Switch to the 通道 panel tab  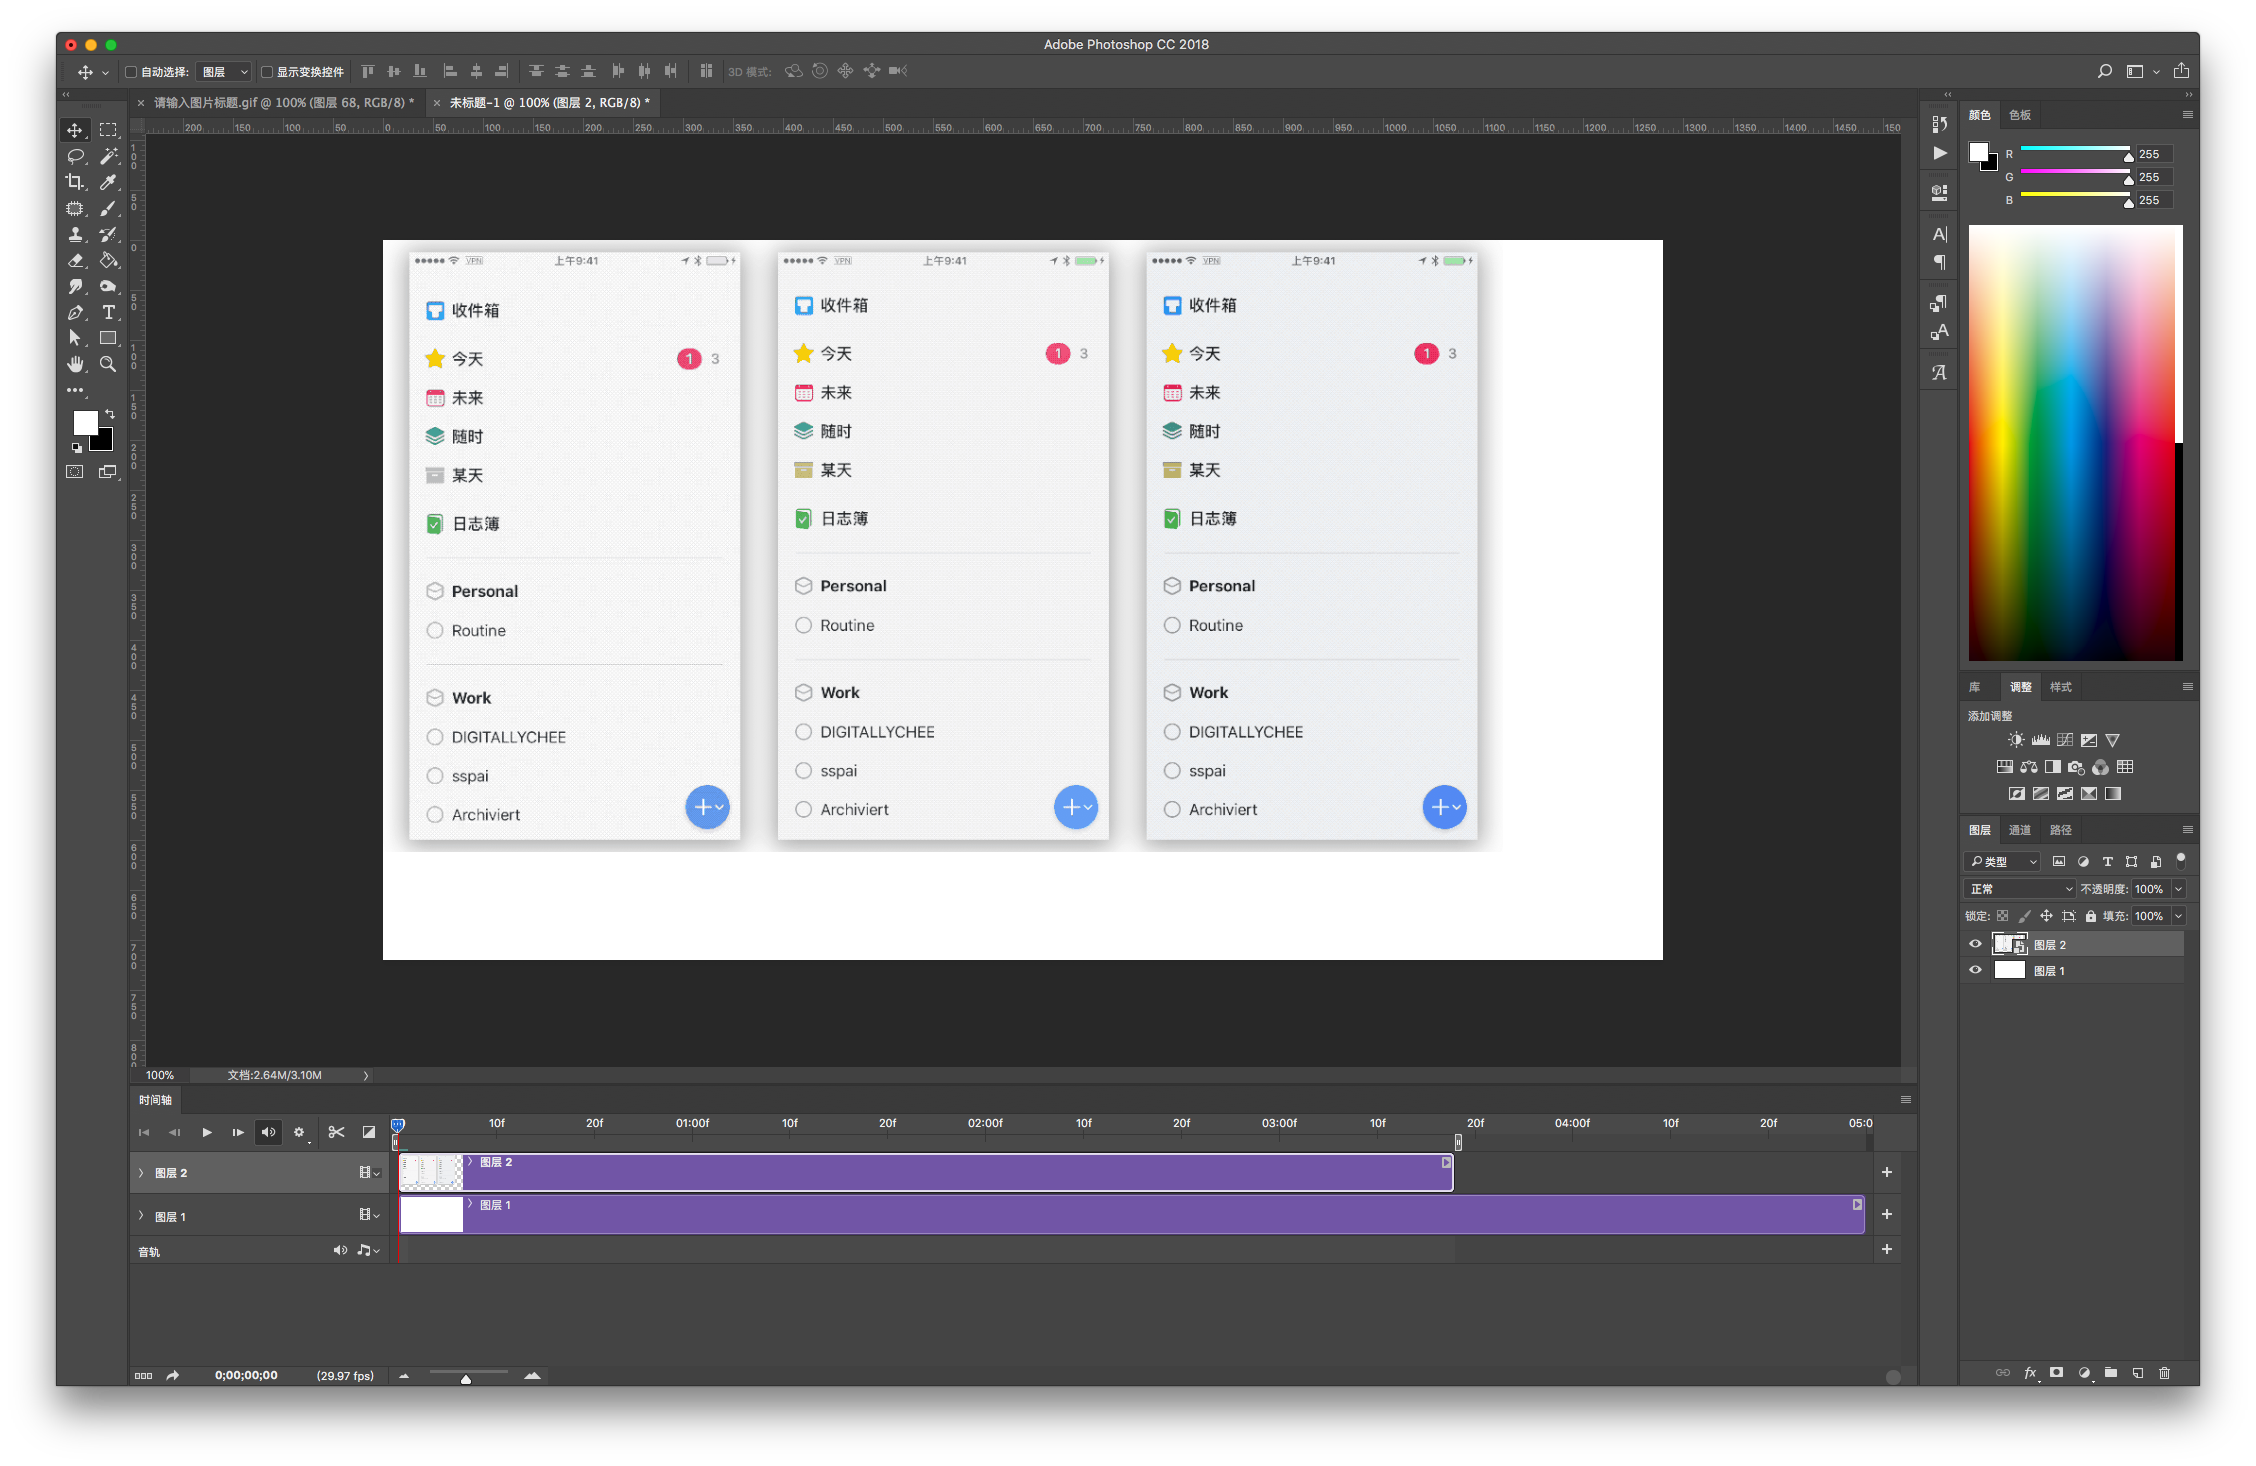point(2020,830)
